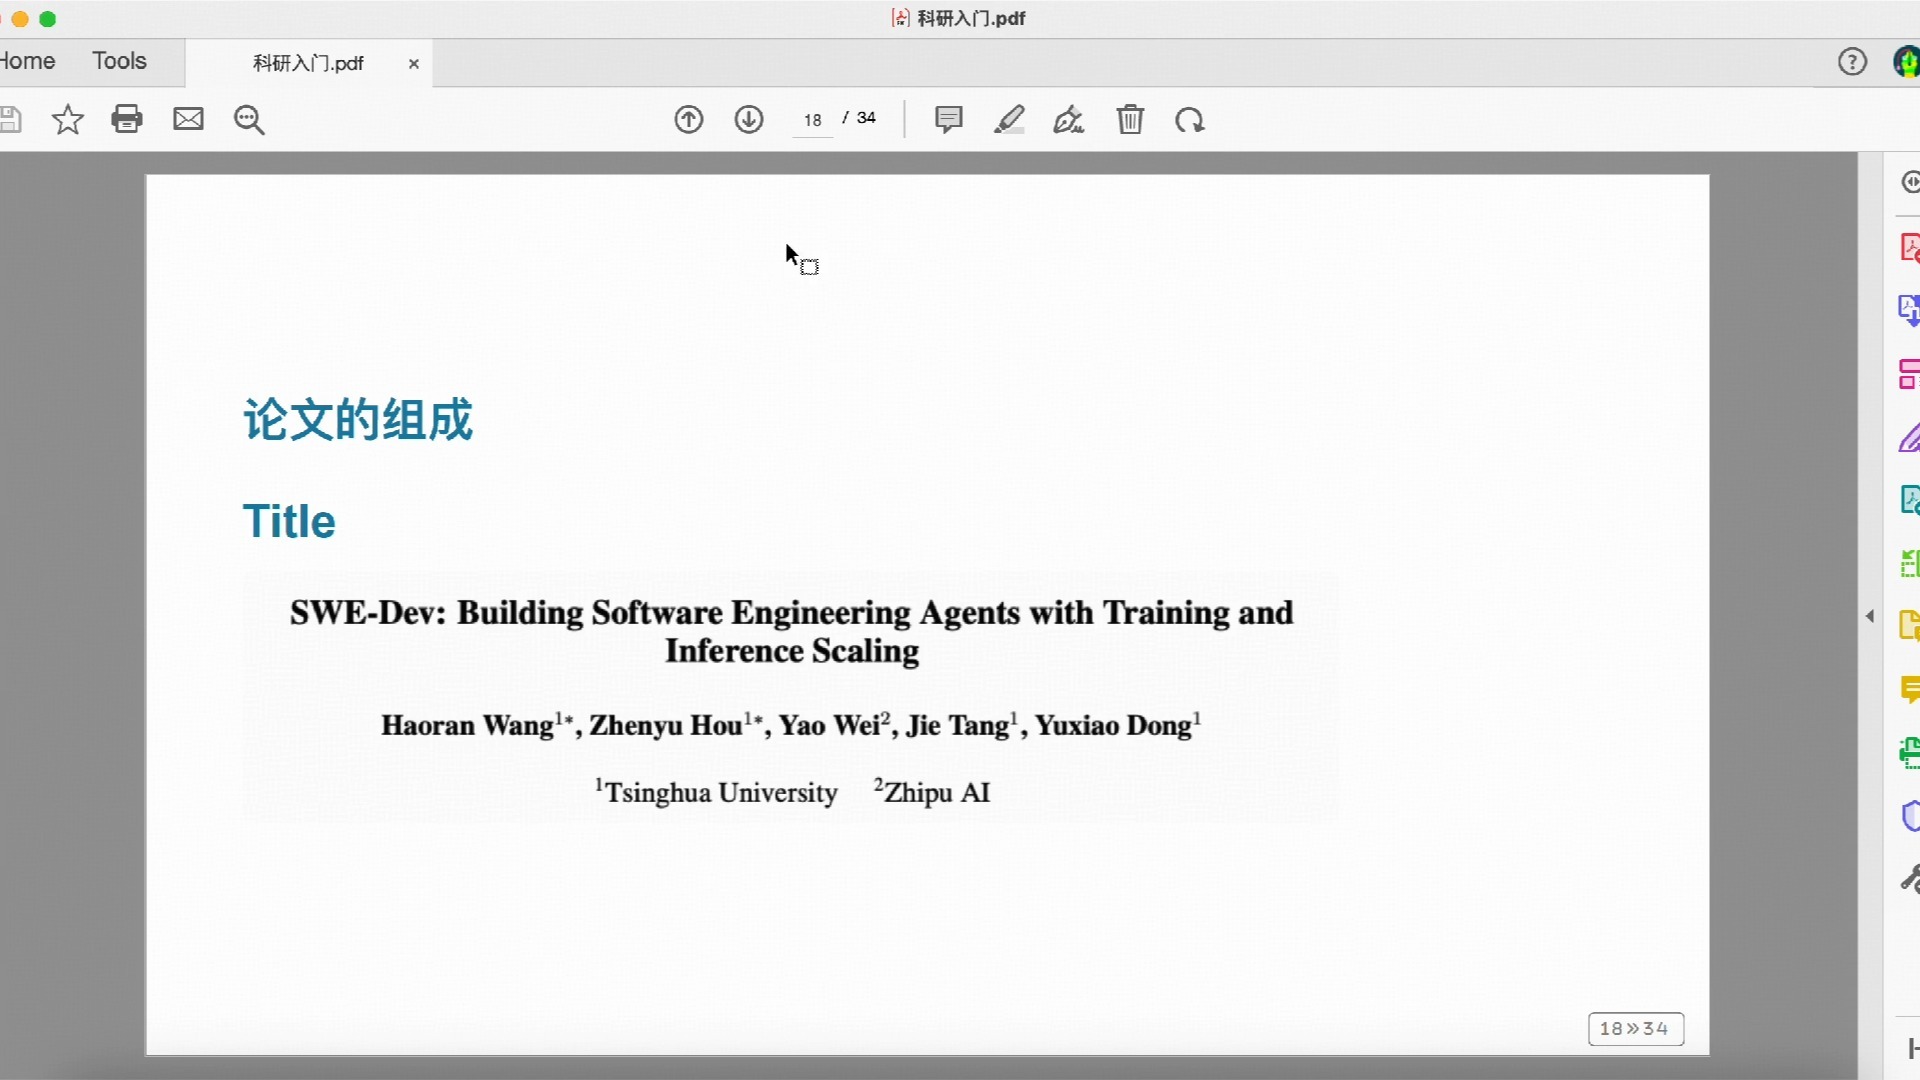Click the green maximize window button

pyautogui.click(x=47, y=19)
